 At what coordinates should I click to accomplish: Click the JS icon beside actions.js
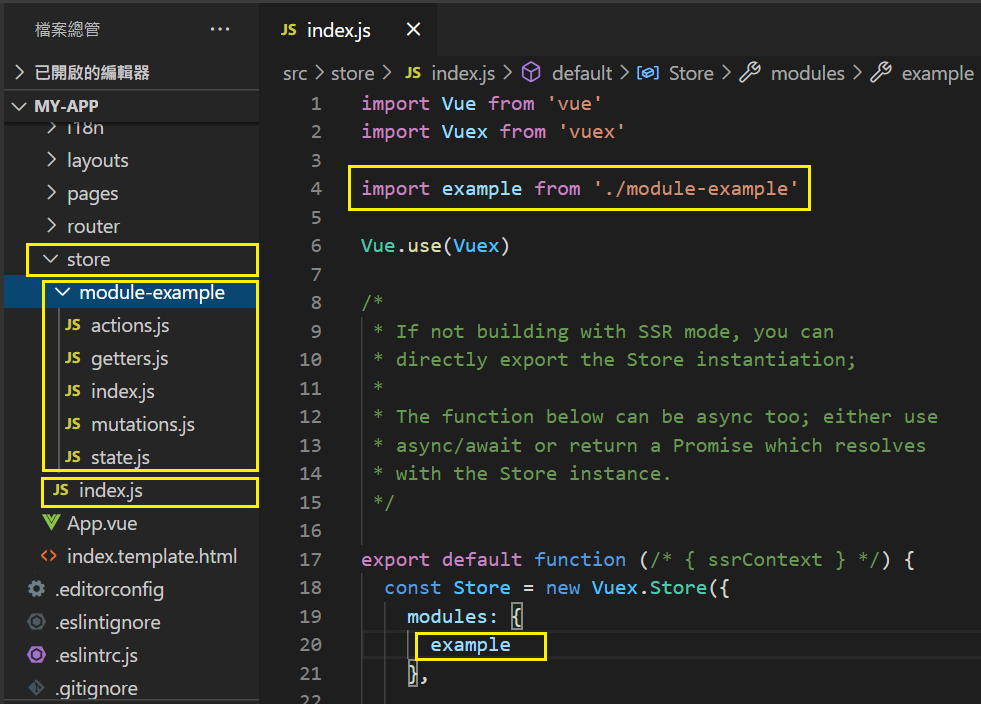pyautogui.click(x=73, y=325)
